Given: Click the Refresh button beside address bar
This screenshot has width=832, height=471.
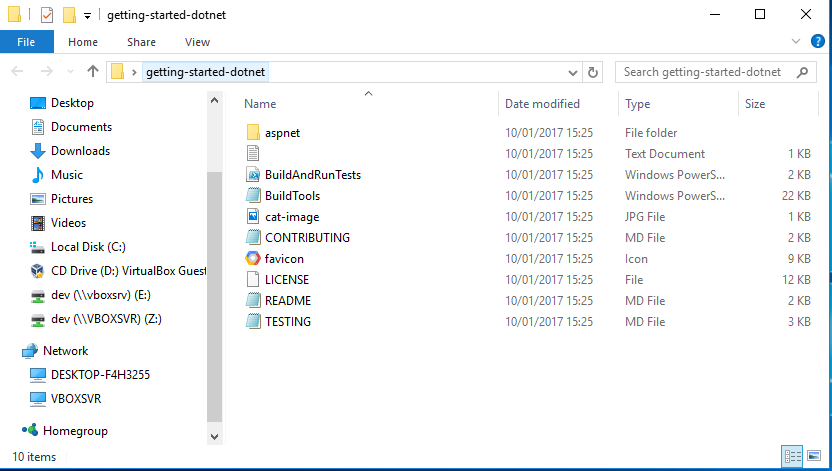Looking at the screenshot, I should click(x=592, y=72).
